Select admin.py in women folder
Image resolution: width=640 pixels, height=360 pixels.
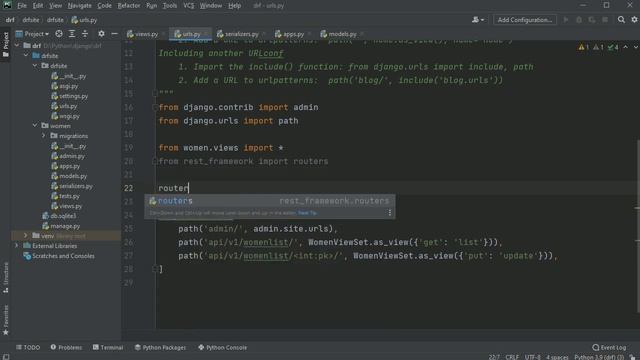tap(72, 156)
